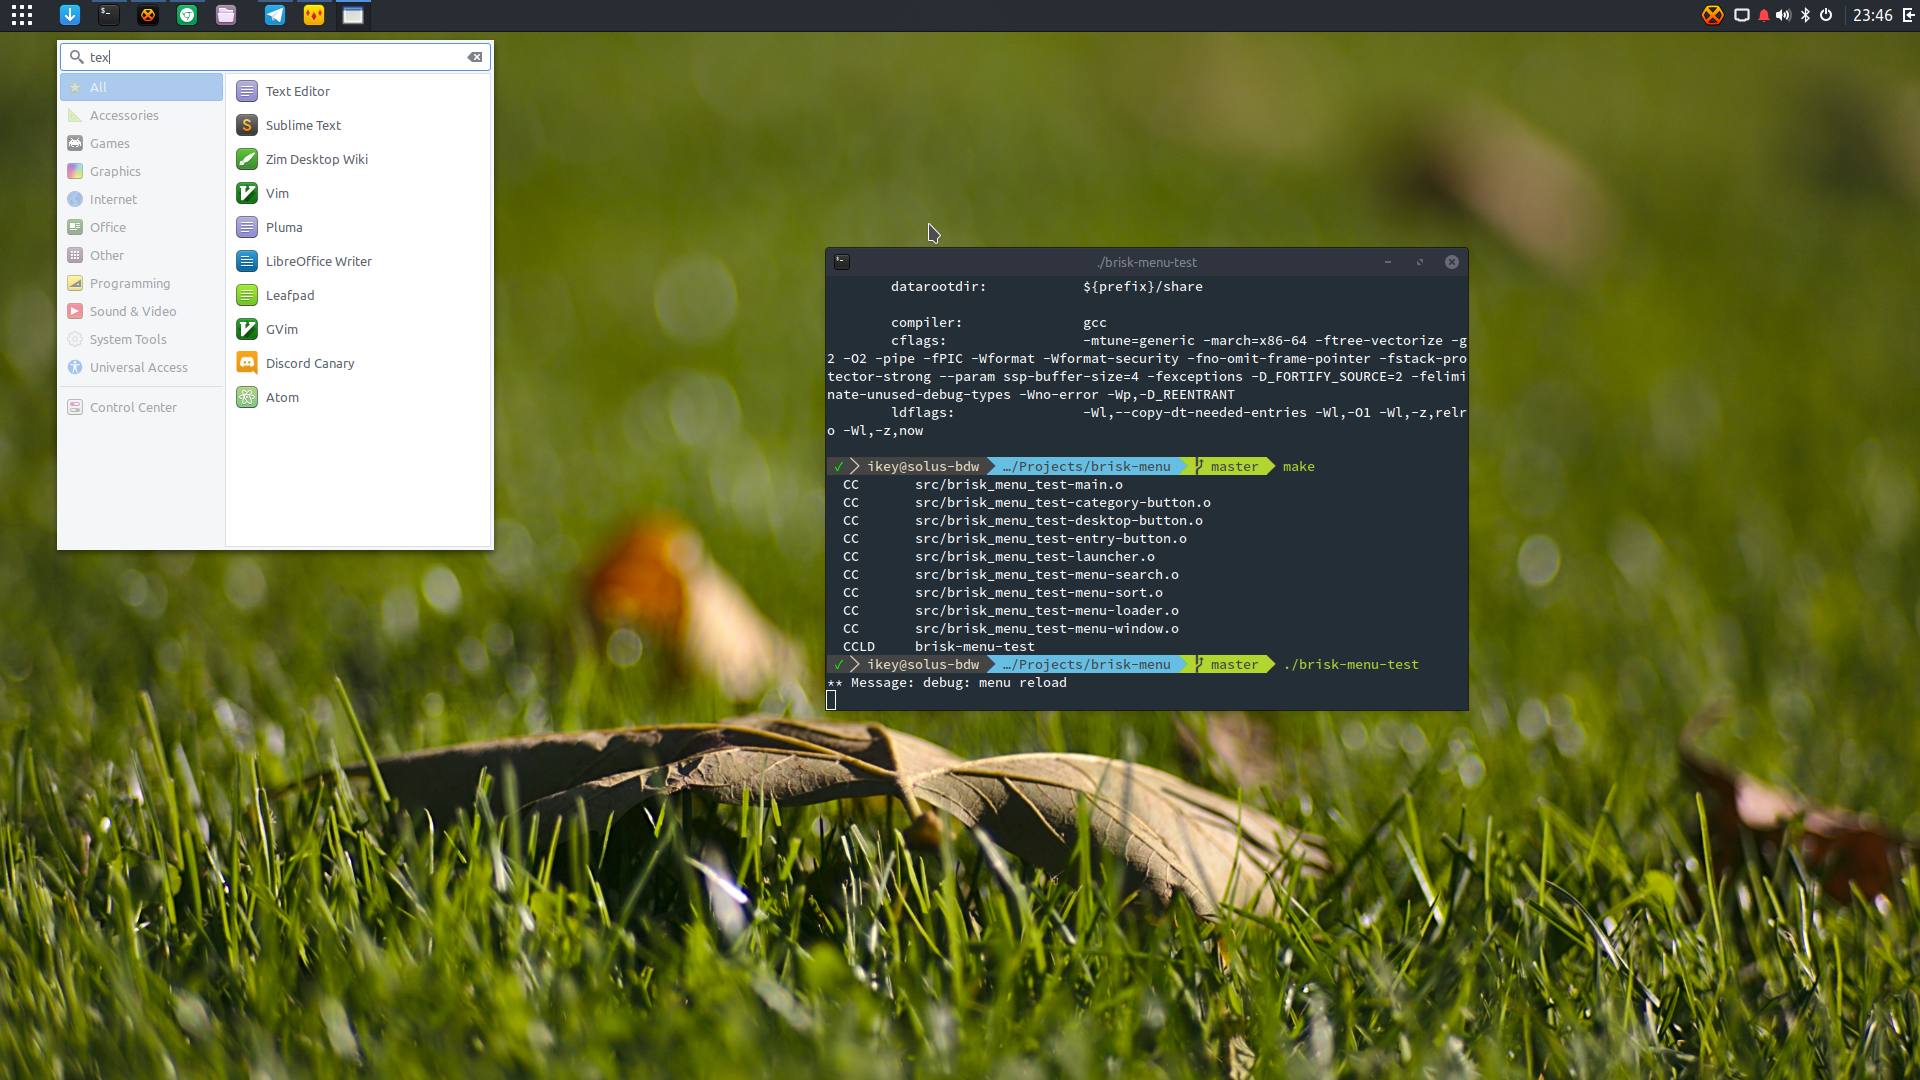Select the Internet category

pos(141,199)
